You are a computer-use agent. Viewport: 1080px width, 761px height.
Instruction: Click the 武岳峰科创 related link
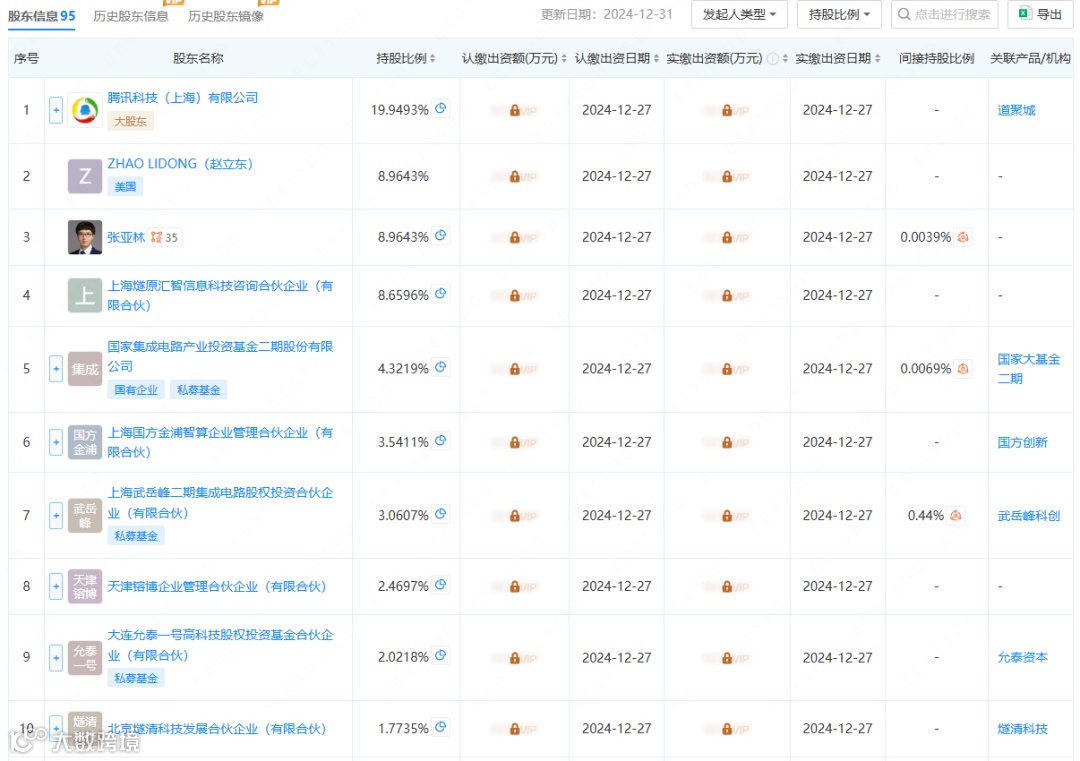(x=1028, y=516)
